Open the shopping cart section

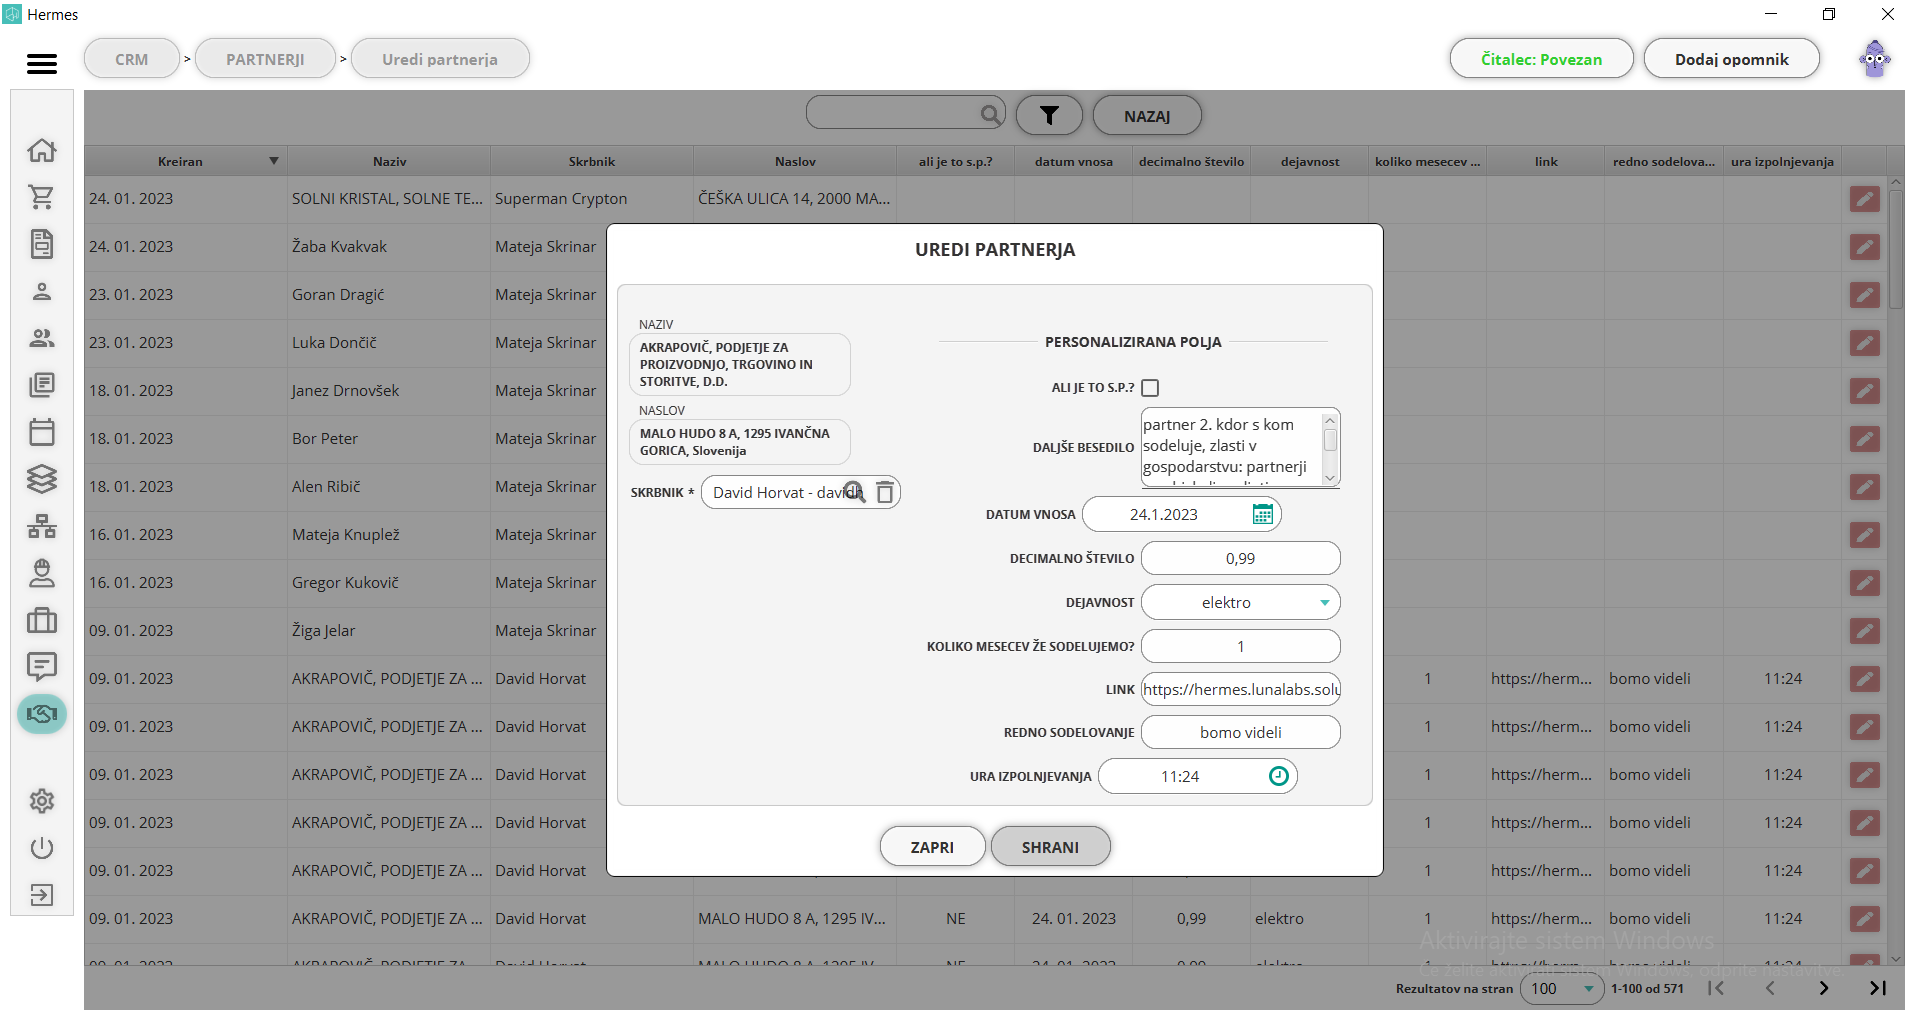pos(42,197)
